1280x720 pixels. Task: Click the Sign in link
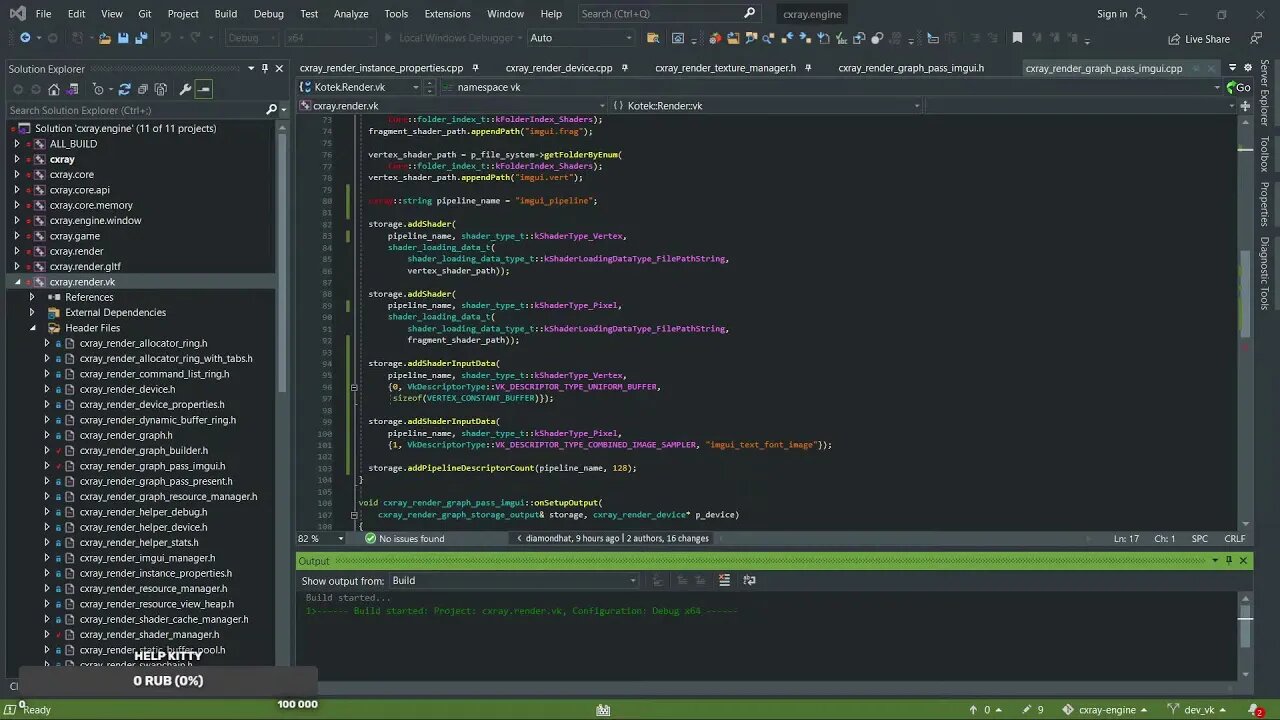[1112, 14]
